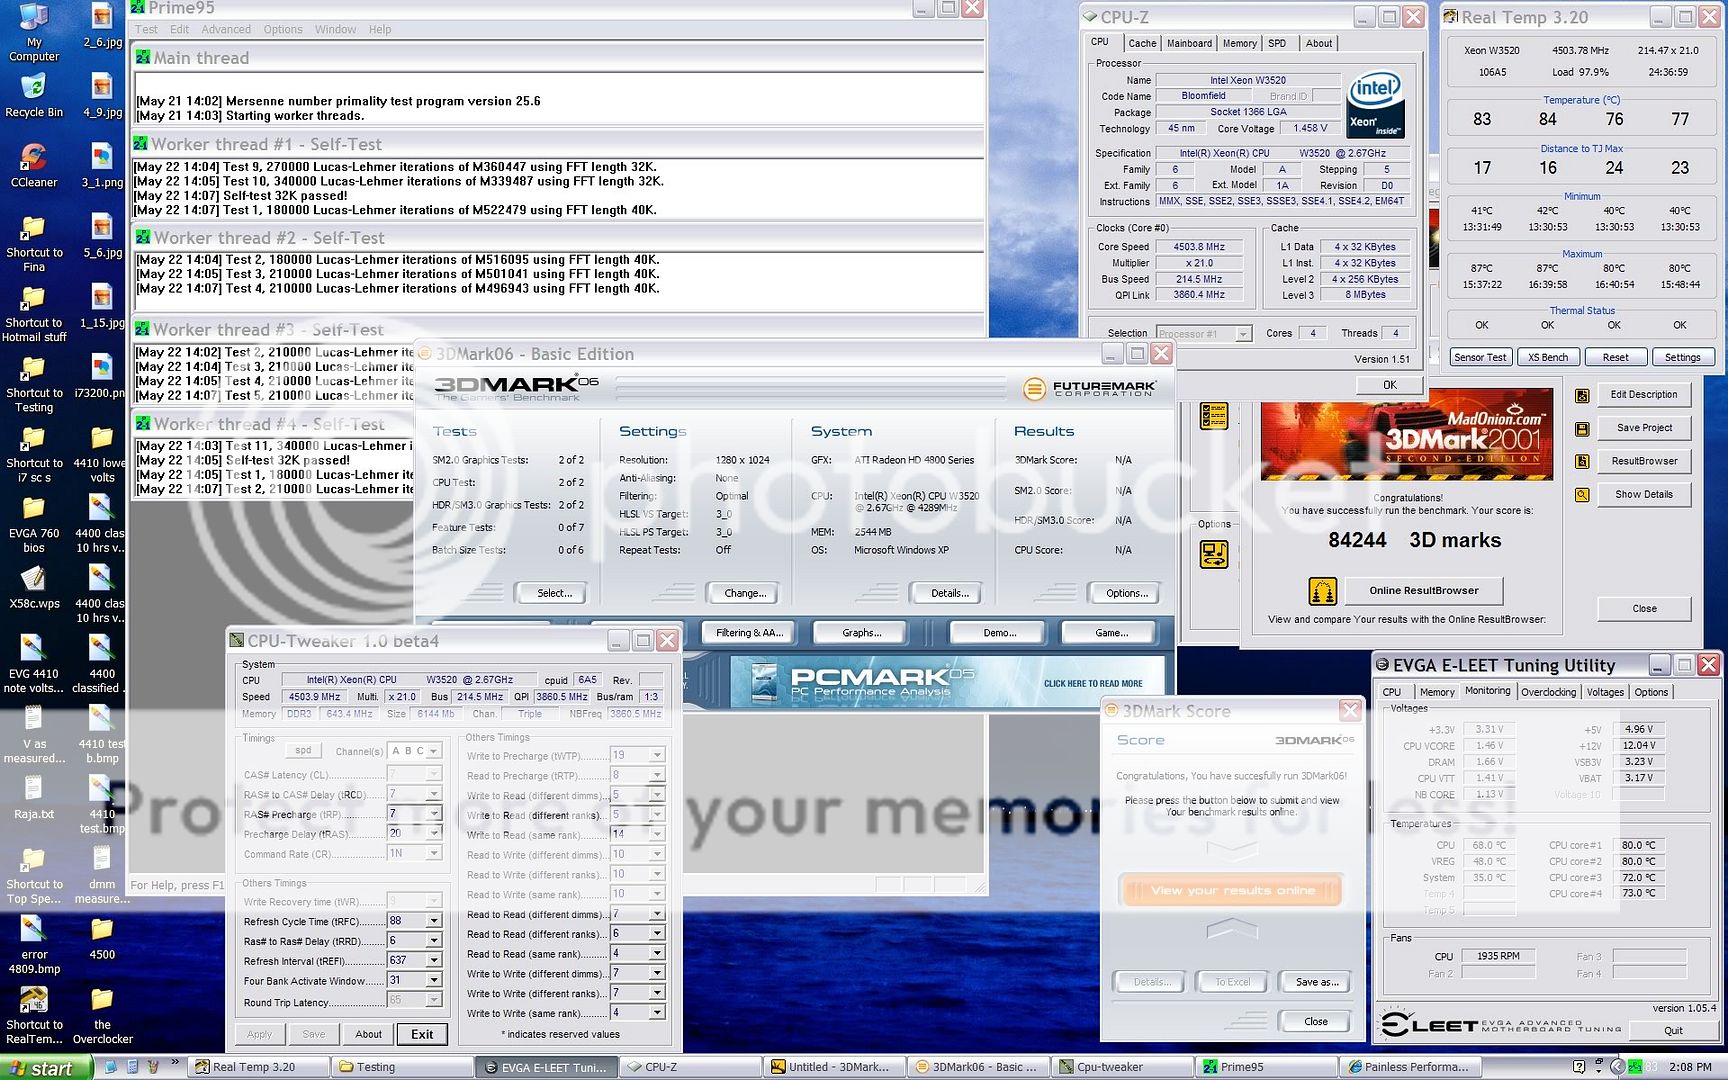1728x1080 pixels.
Task: Expand the quick launch chevron in the taskbar
Action: (x=175, y=1062)
